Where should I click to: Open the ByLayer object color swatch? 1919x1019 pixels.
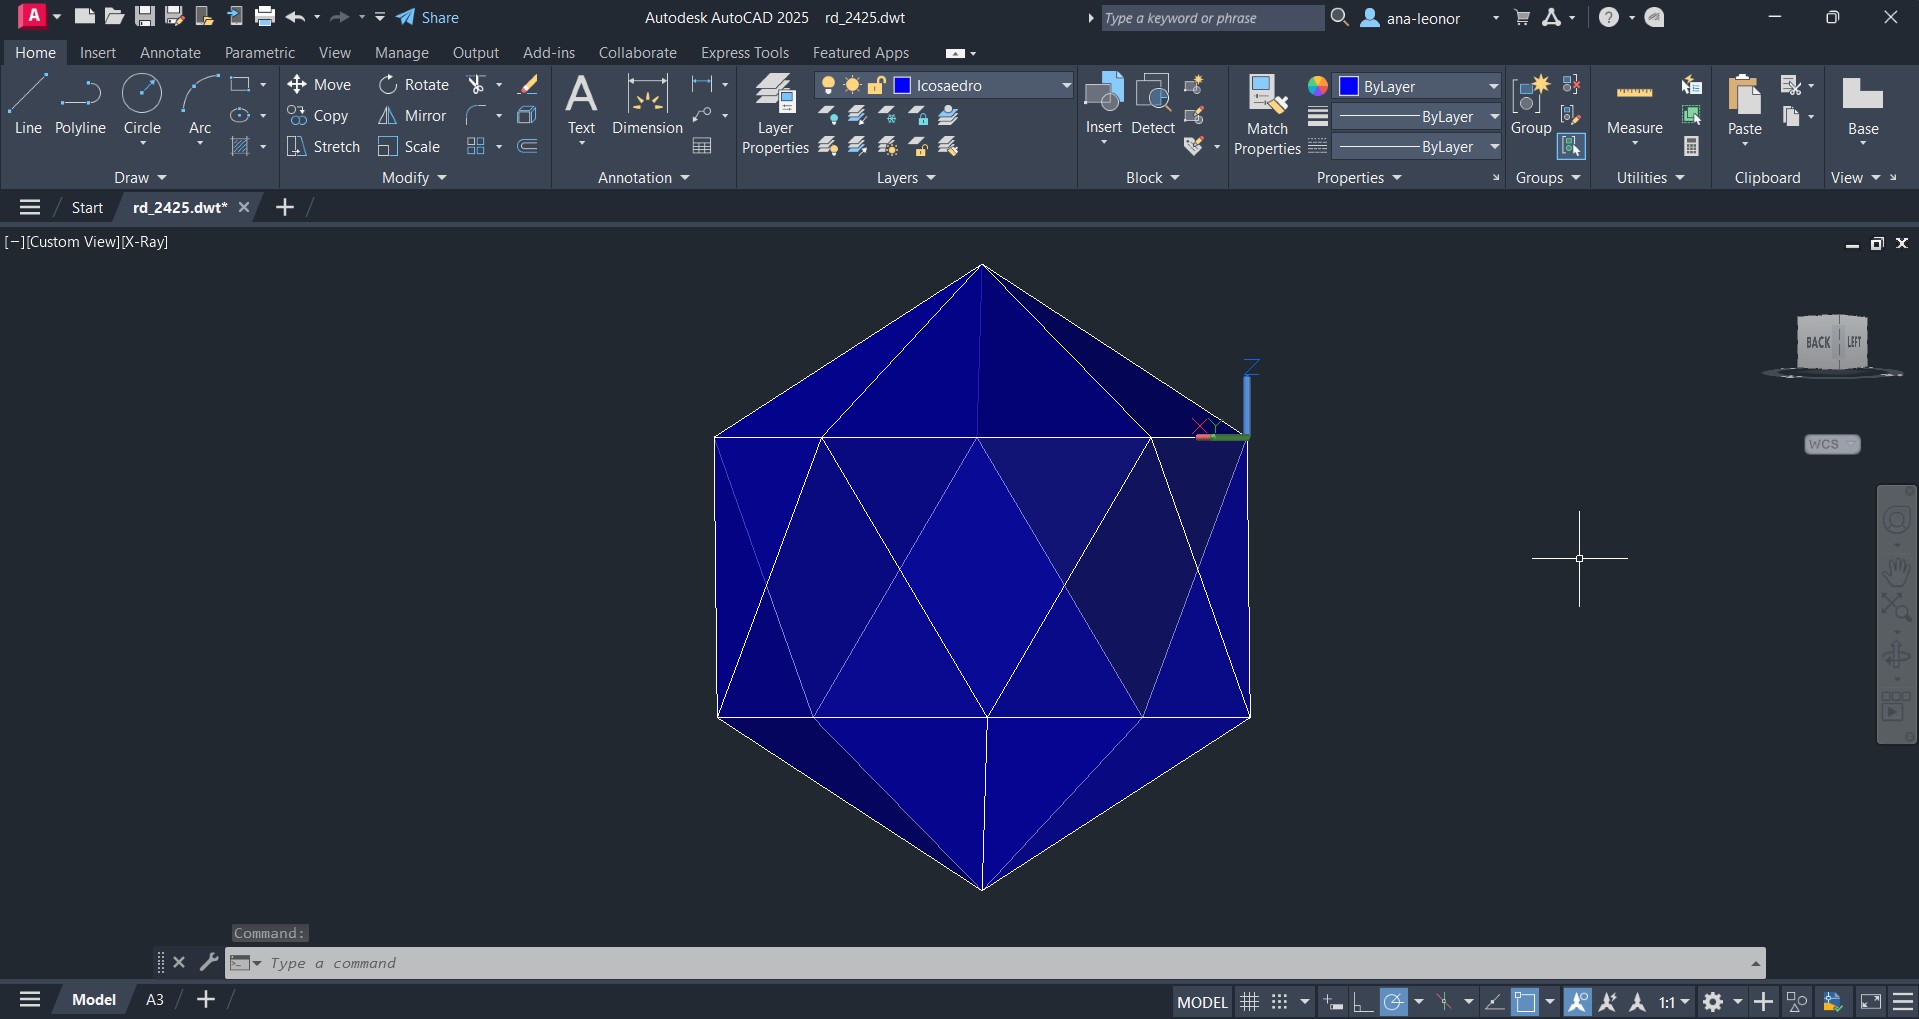click(x=1349, y=86)
